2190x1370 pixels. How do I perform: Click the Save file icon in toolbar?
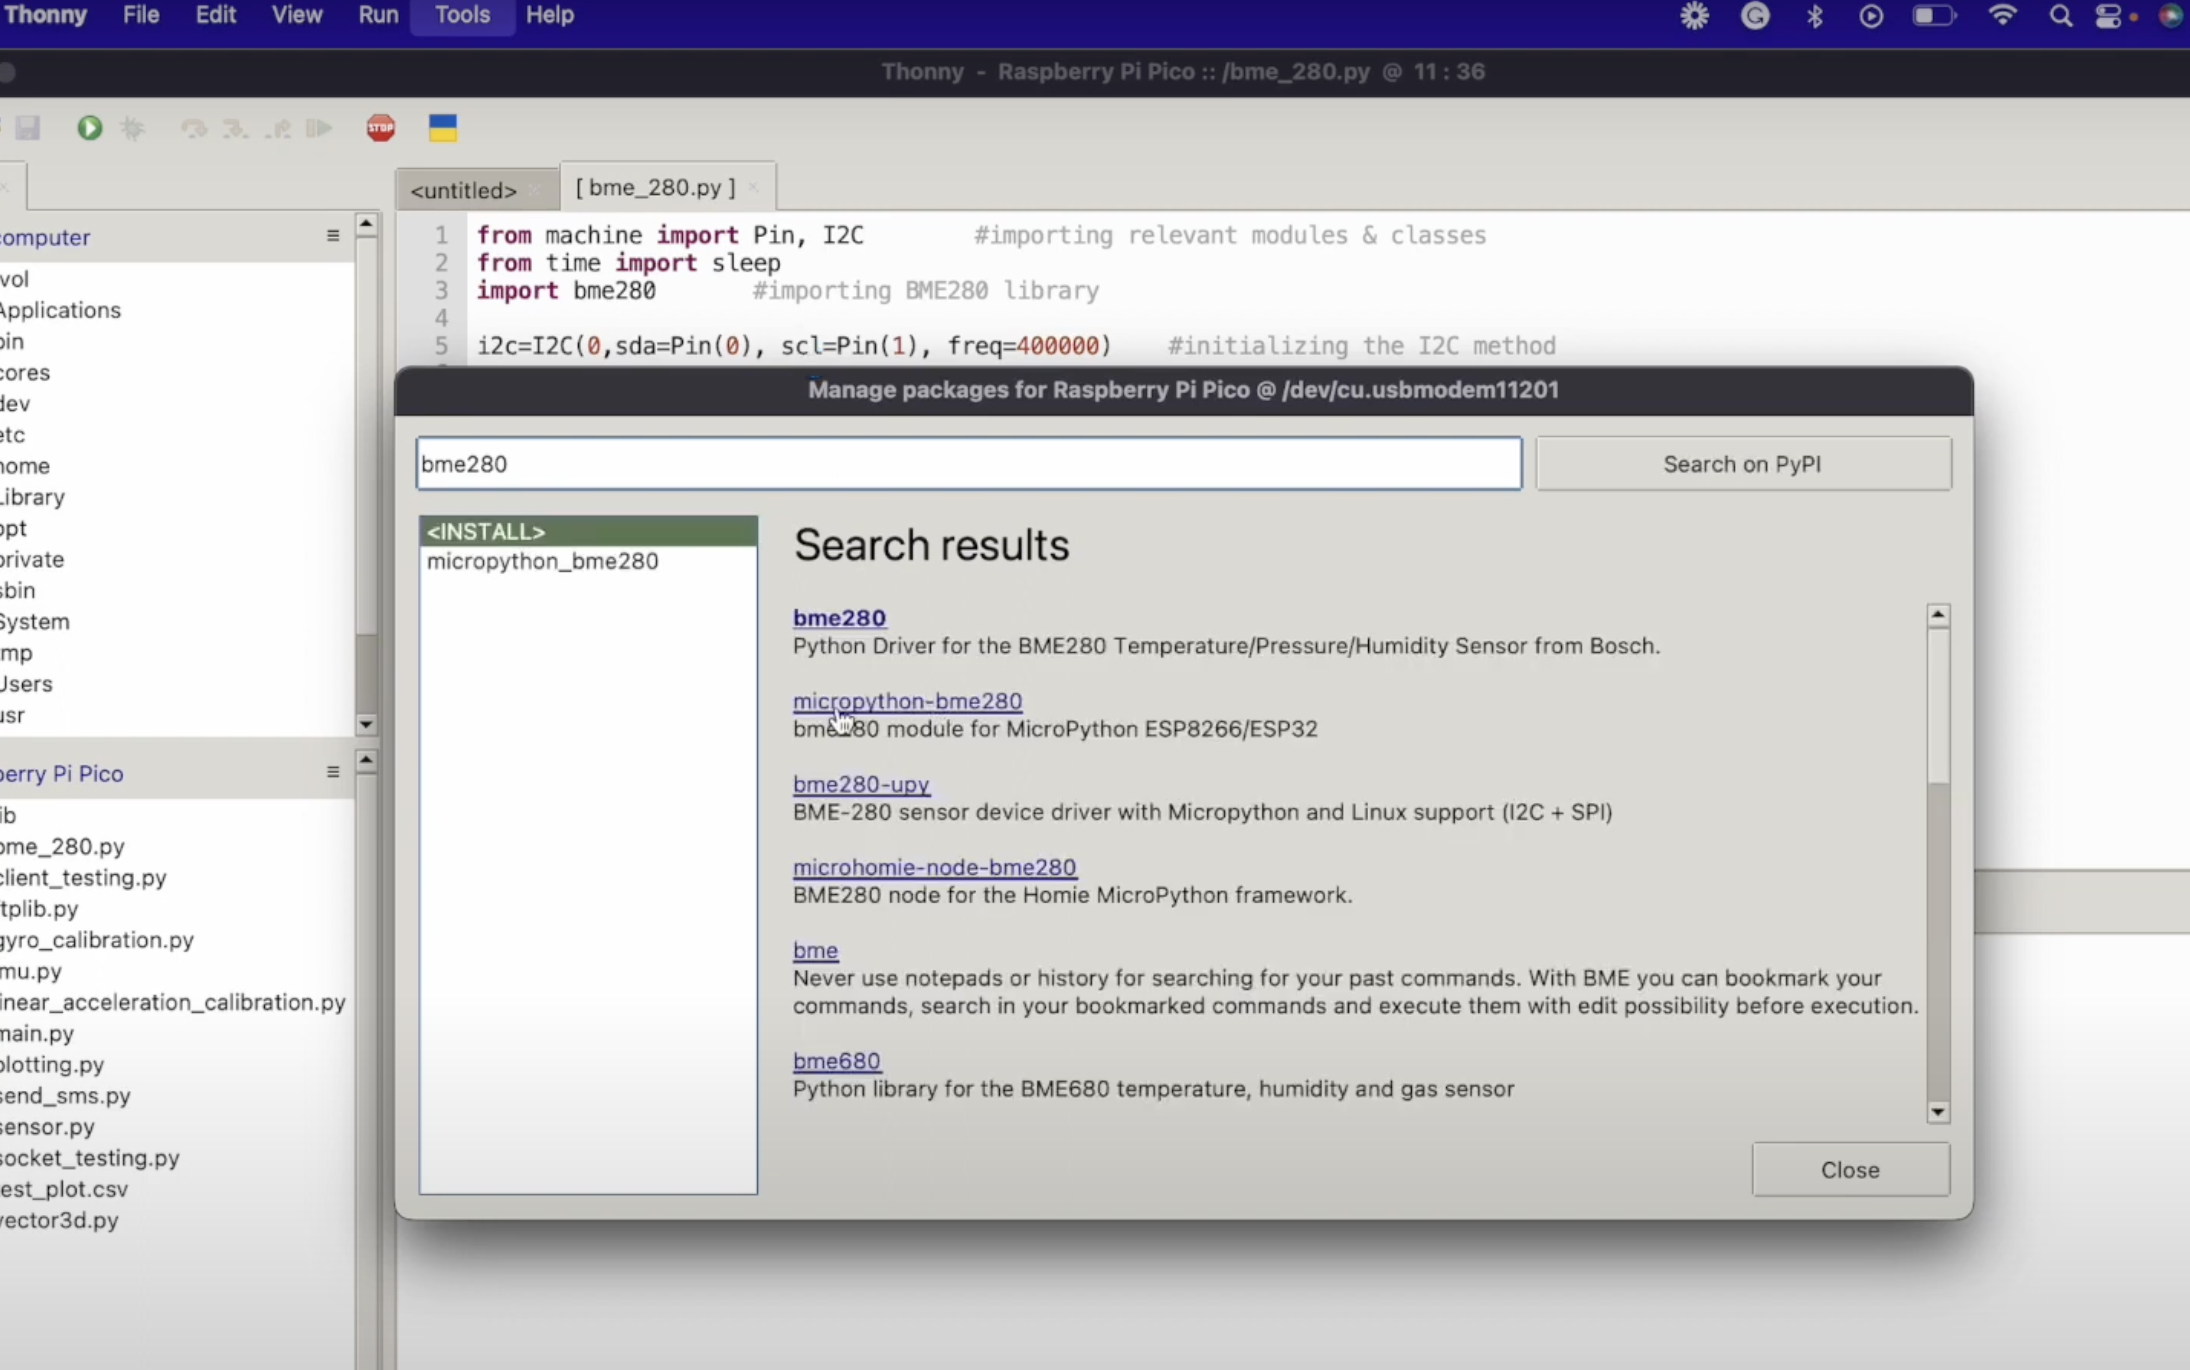27,128
